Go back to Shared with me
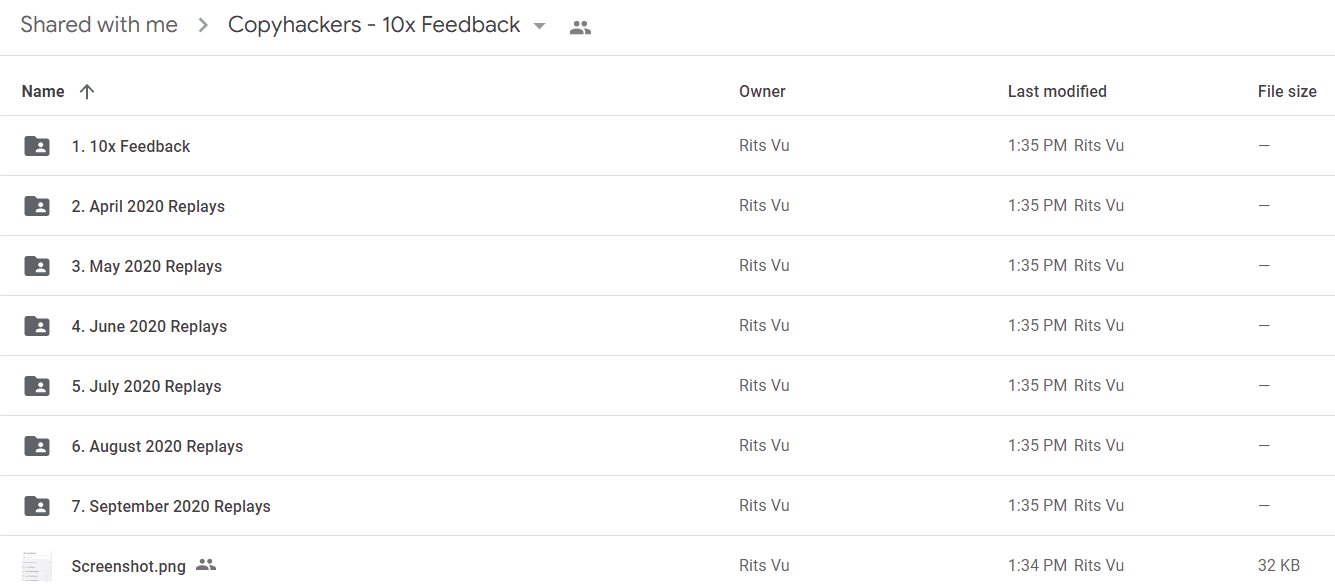This screenshot has height=588, width=1335. point(99,25)
